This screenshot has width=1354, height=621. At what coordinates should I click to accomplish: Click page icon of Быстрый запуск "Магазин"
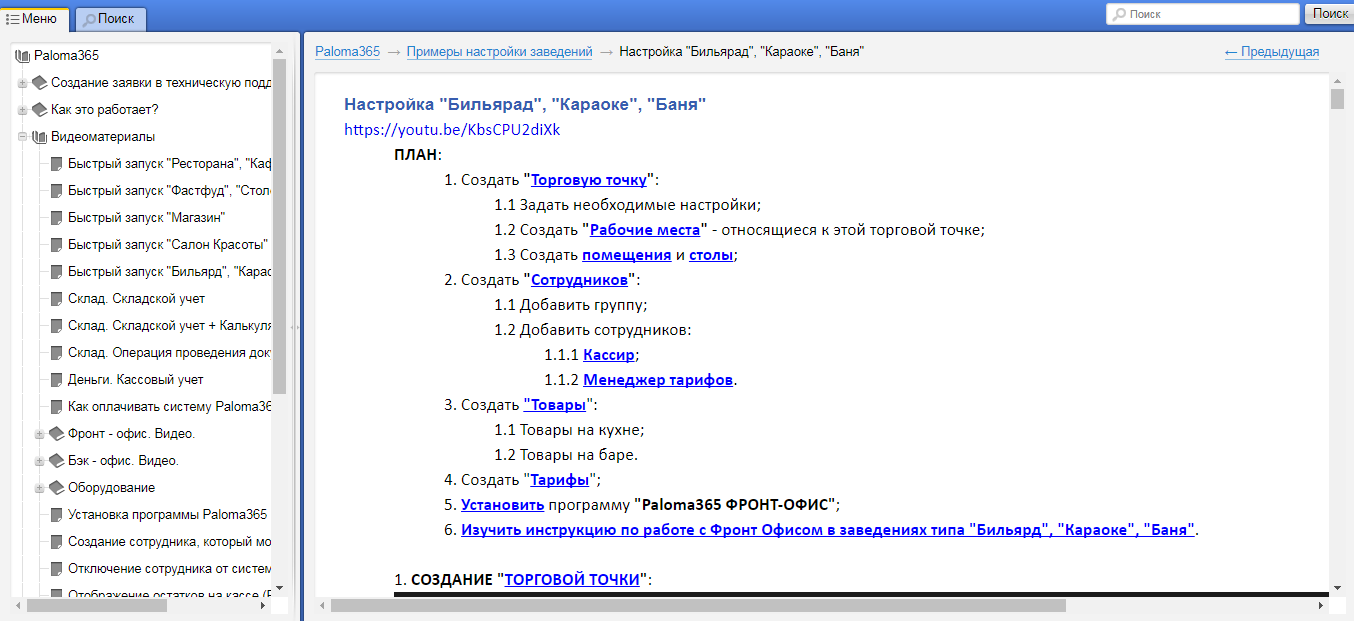coord(57,218)
